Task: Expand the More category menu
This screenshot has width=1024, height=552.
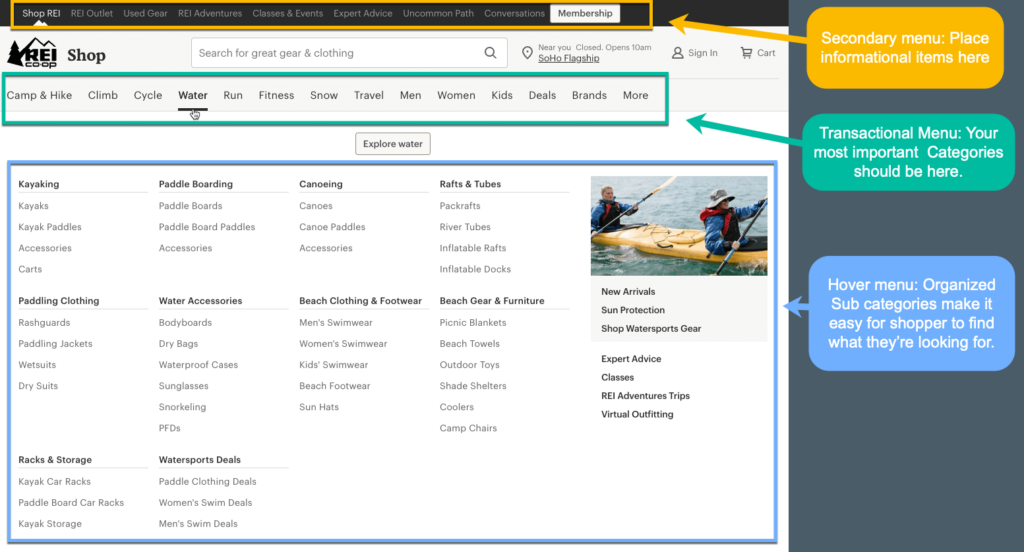Action: coord(635,96)
